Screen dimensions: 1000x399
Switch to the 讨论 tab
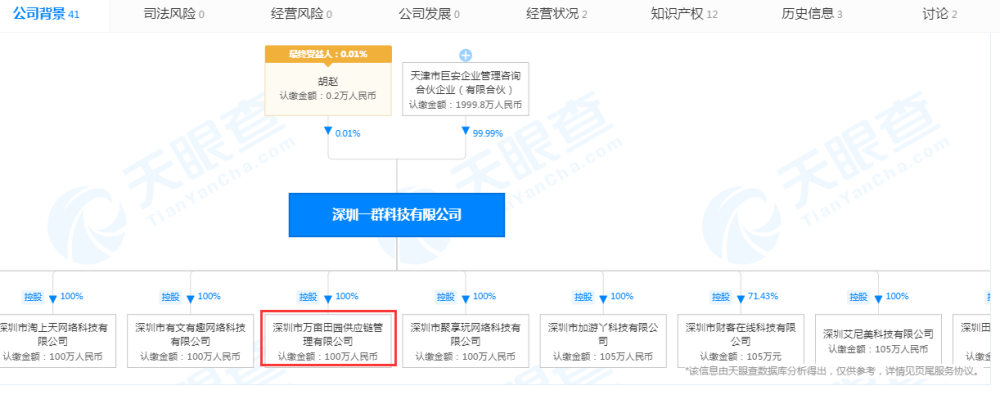[939, 13]
